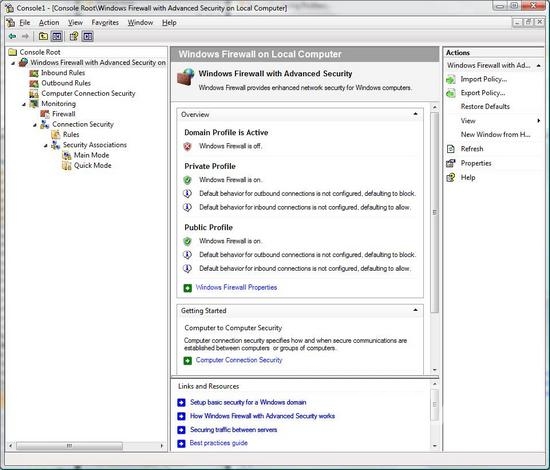
Task: Click green arrow icon beside Windows Firewall Properties
Action: click(188, 288)
